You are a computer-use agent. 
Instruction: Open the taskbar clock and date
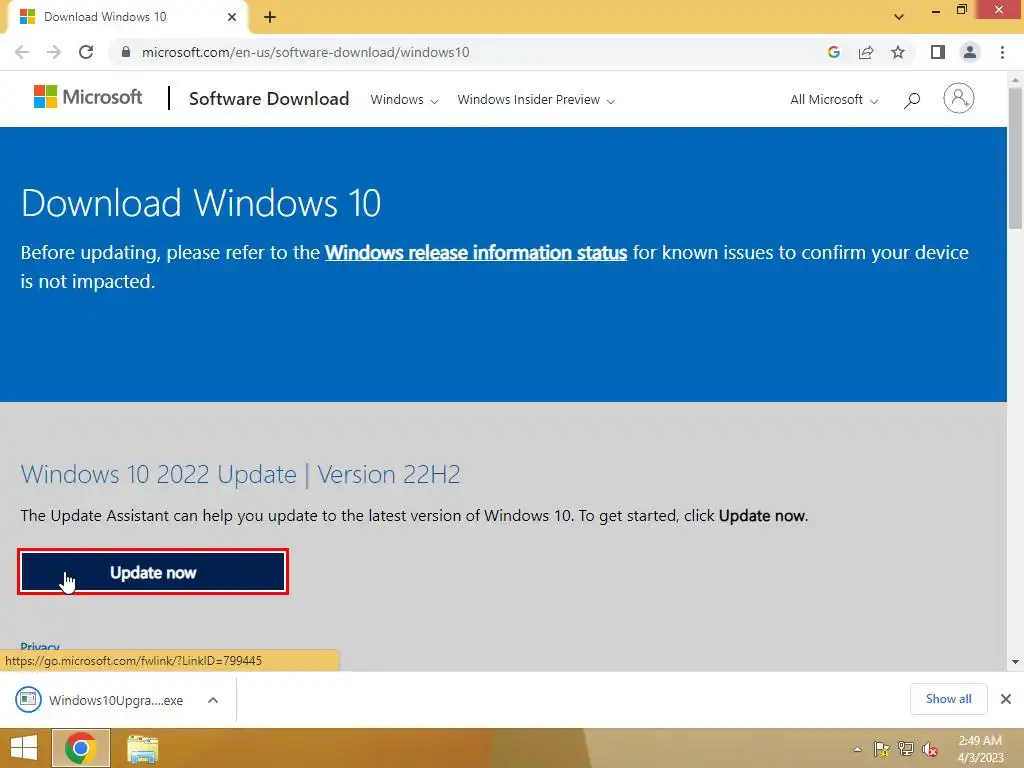pos(980,749)
